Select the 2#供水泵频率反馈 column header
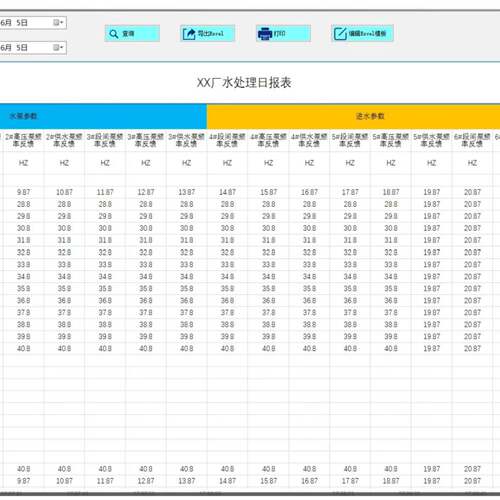The width and height of the screenshot is (500, 500). pos(64,140)
